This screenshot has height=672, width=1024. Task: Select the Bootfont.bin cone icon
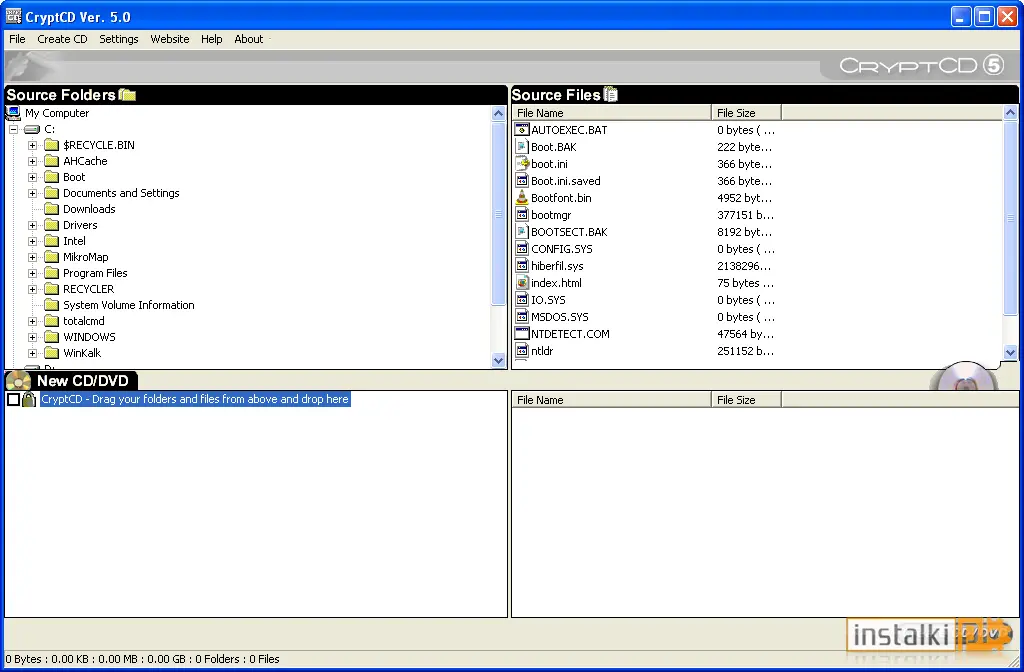(521, 198)
